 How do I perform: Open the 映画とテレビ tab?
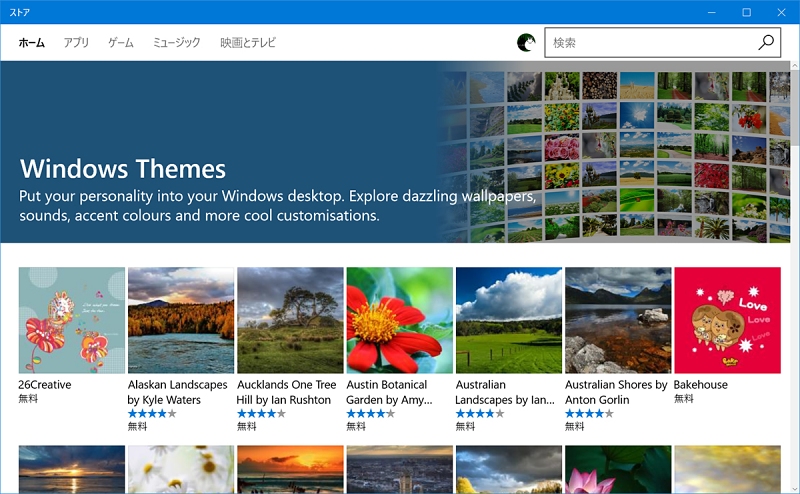(x=248, y=42)
